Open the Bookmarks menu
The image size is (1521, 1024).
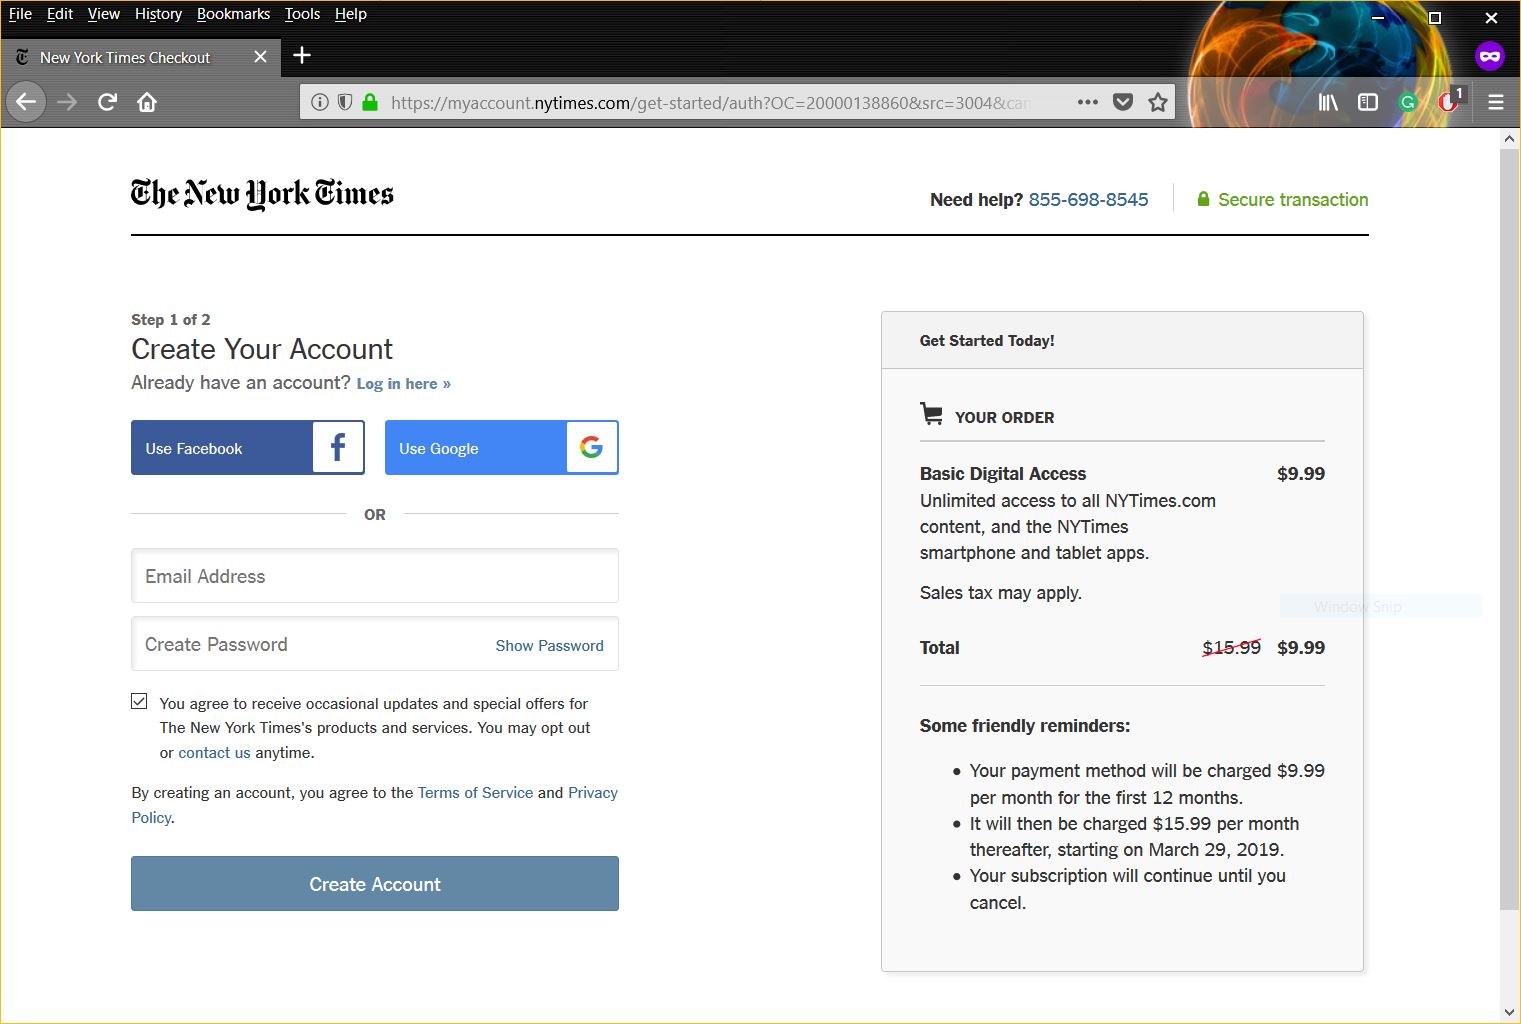[233, 14]
